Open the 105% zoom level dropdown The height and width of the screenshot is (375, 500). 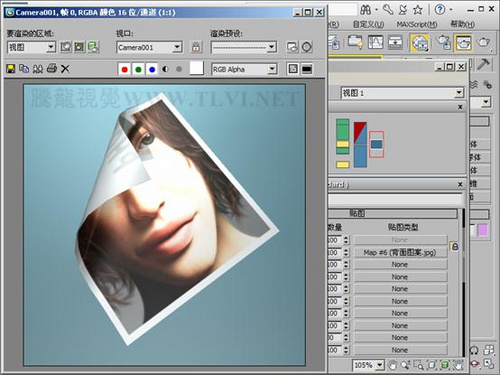tap(380, 365)
